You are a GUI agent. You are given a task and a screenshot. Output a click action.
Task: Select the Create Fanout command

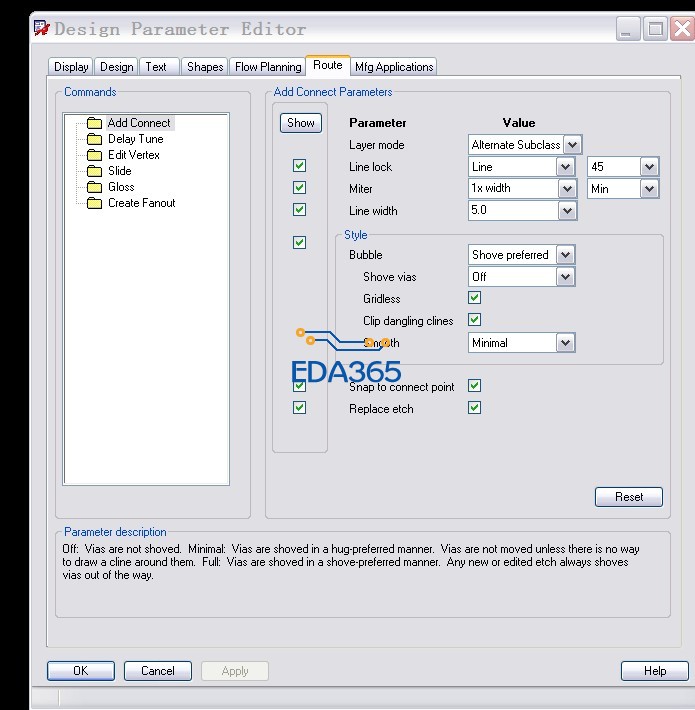[x=141, y=203]
